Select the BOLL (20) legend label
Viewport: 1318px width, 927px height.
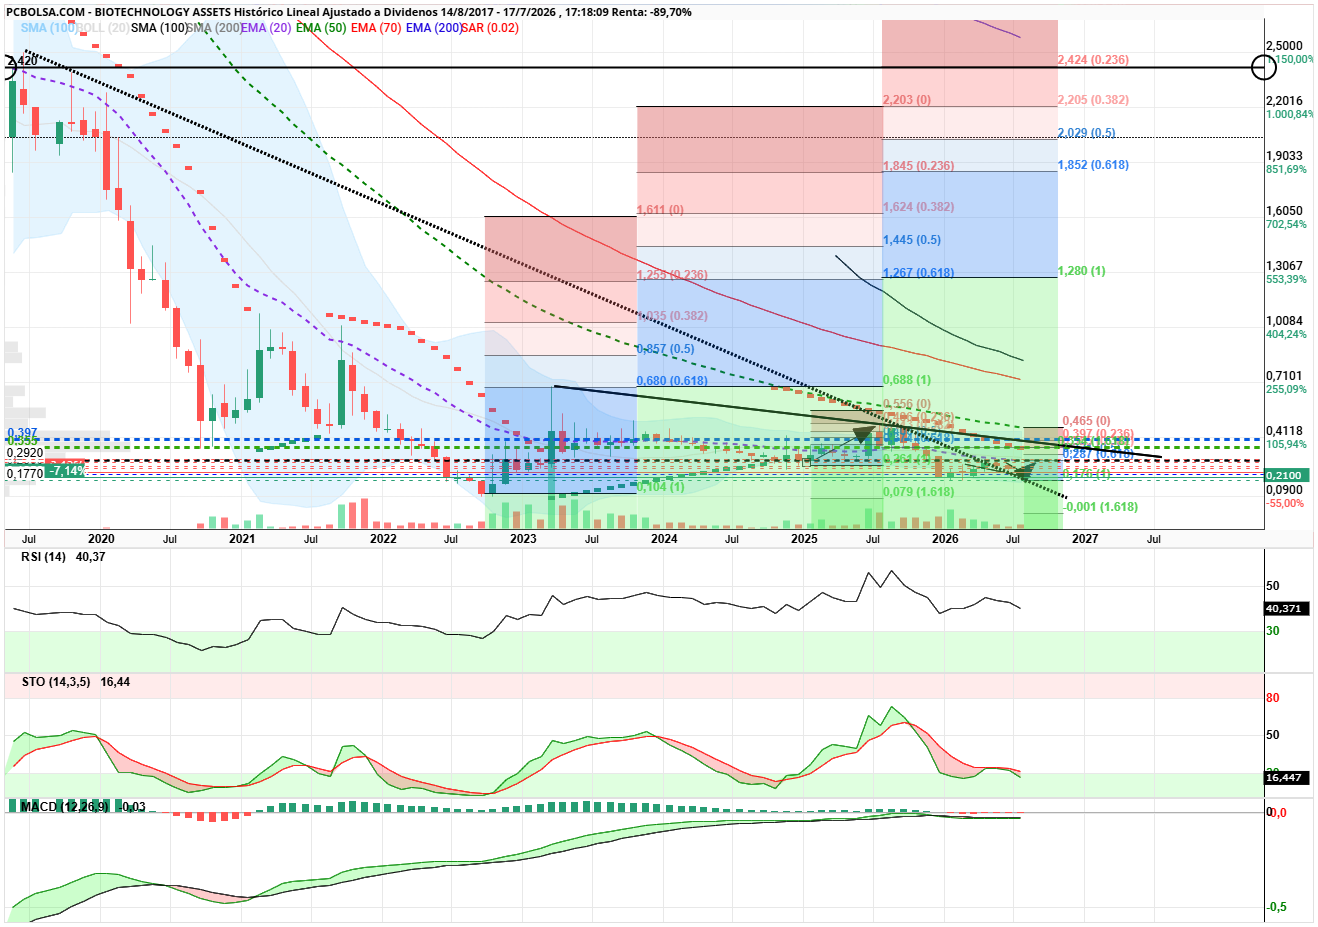104,28
